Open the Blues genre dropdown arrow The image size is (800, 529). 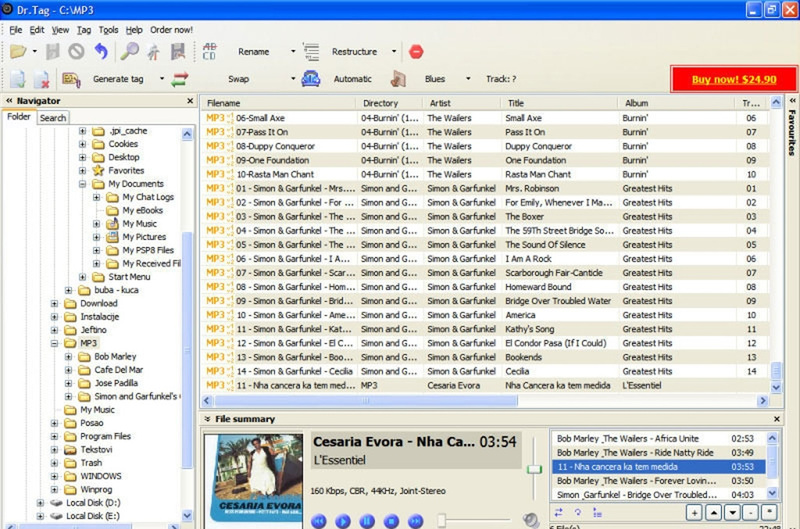[468, 79]
